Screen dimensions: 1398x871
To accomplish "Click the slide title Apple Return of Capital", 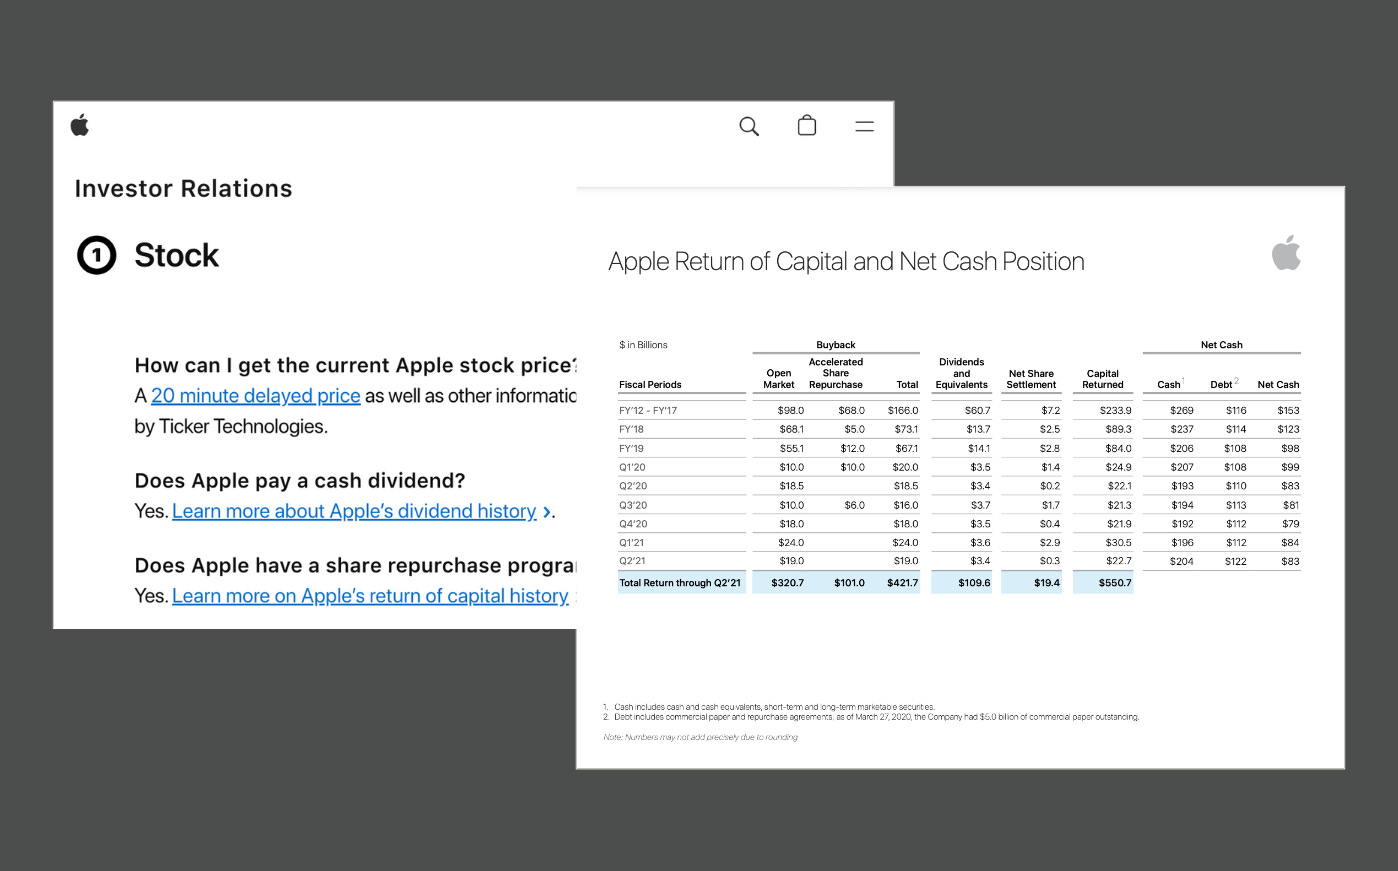I will tap(846, 261).
